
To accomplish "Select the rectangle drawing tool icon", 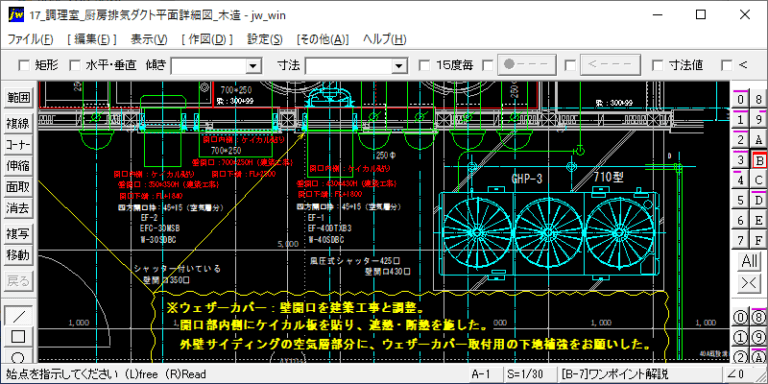I will [x=18, y=336].
